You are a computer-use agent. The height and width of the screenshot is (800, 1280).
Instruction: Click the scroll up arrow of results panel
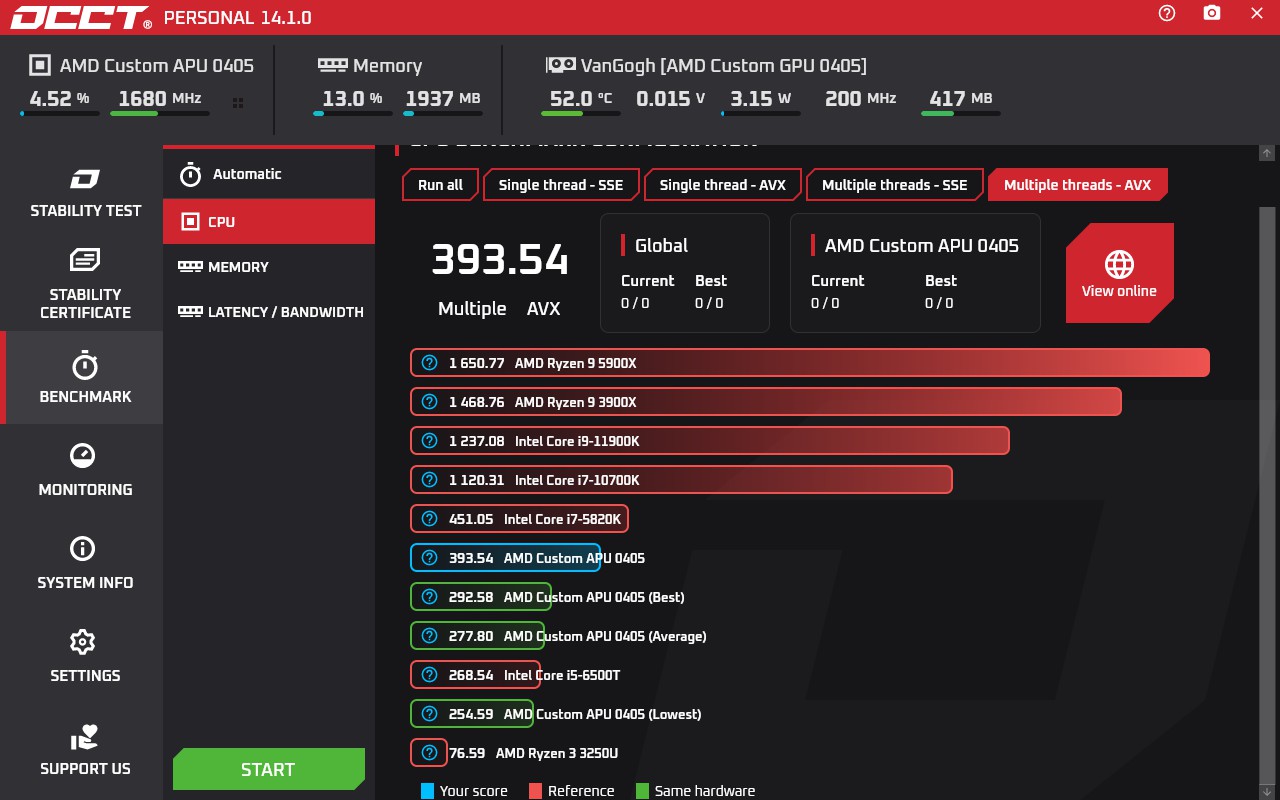[1267, 153]
